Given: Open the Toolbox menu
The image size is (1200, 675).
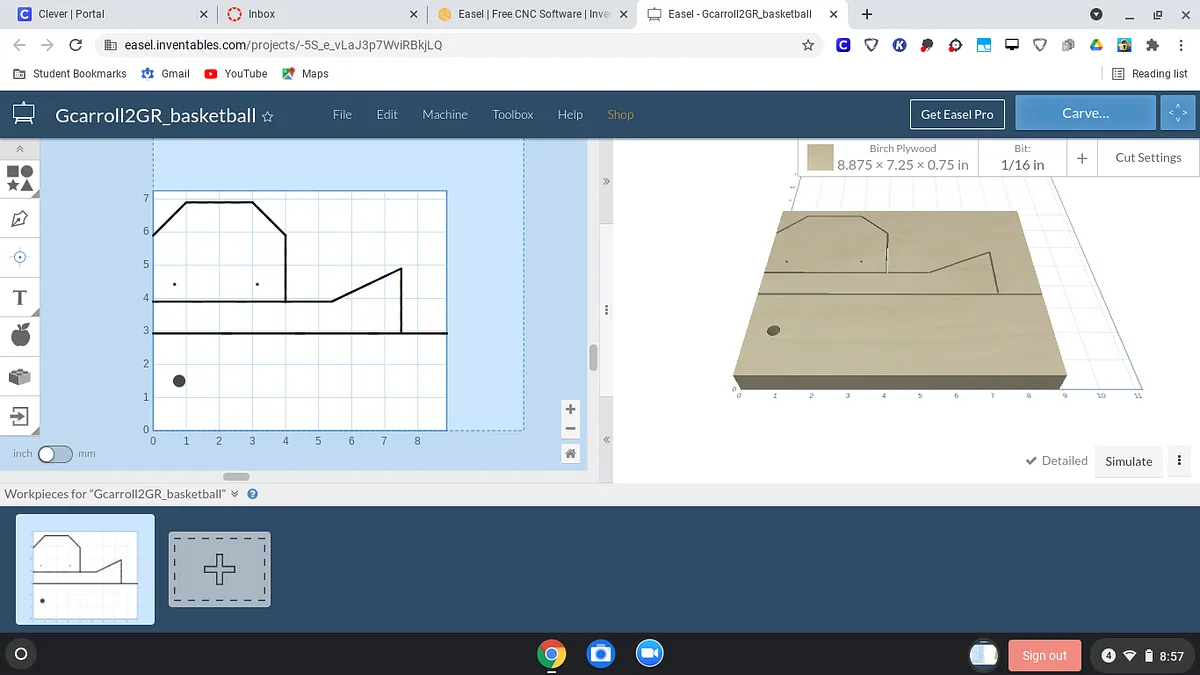Looking at the screenshot, I should point(512,114).
